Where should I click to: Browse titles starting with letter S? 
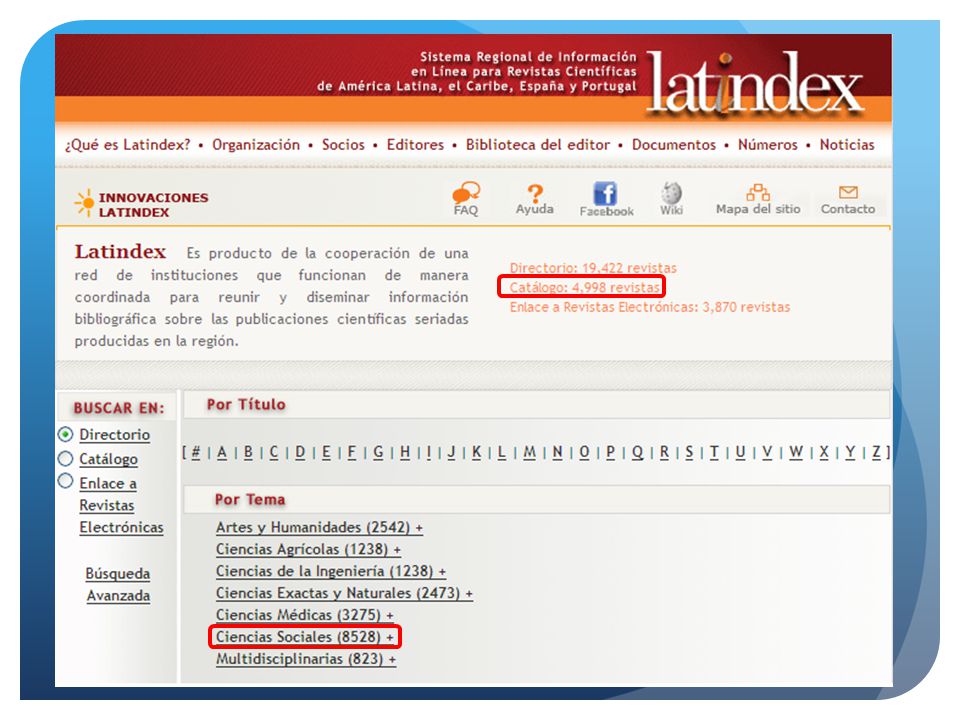tap(689, 452)
